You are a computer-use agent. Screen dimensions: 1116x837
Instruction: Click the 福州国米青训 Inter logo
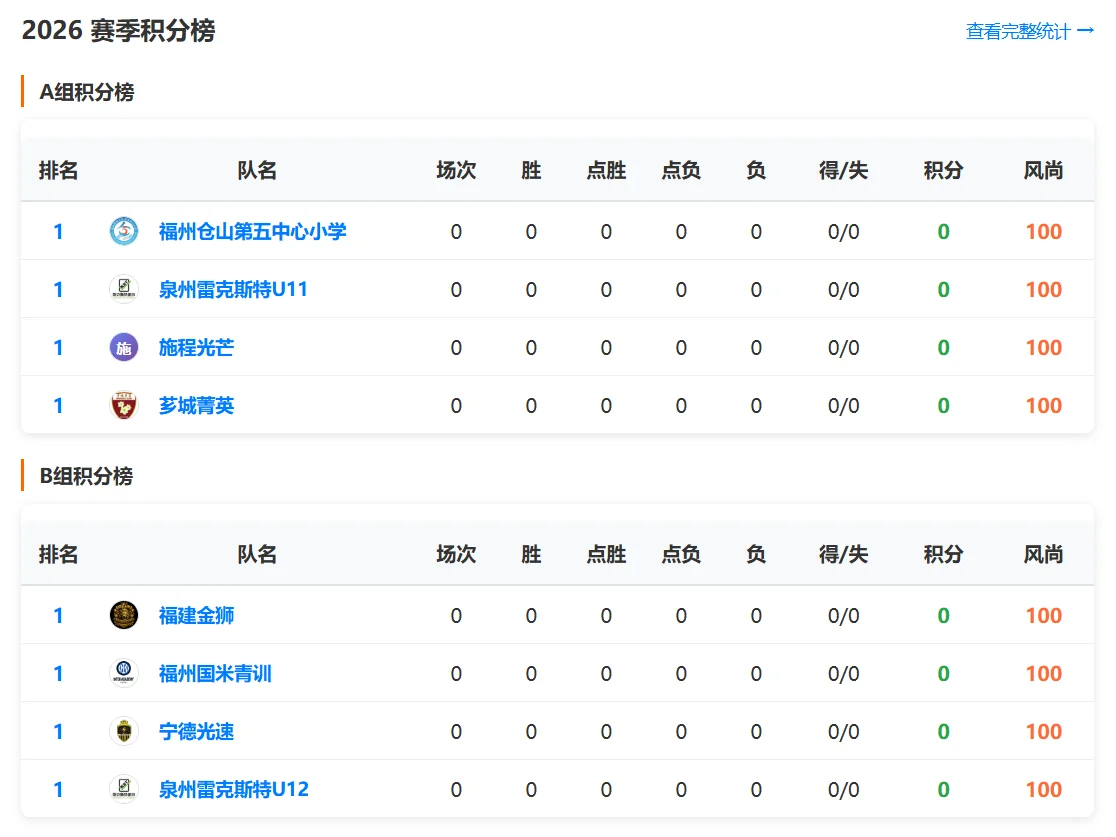coord(124,673)
